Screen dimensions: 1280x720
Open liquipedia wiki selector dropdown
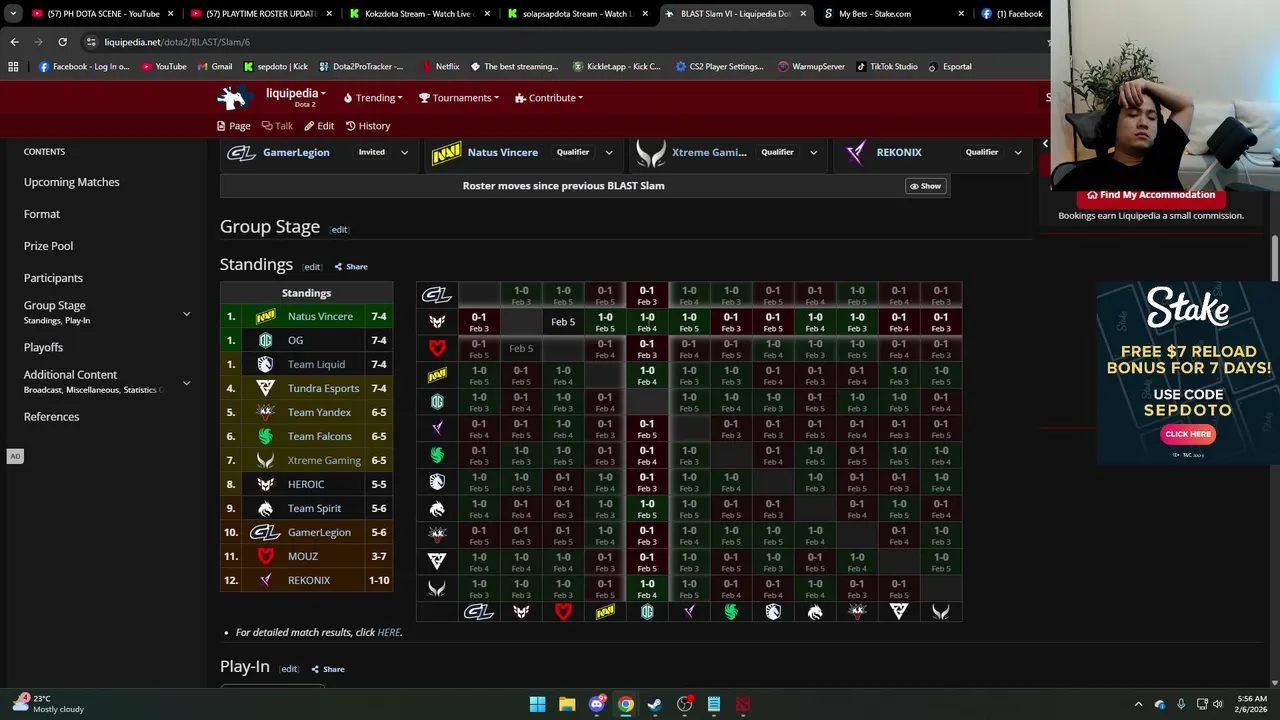pyautogui.click(x=296, y=94)
